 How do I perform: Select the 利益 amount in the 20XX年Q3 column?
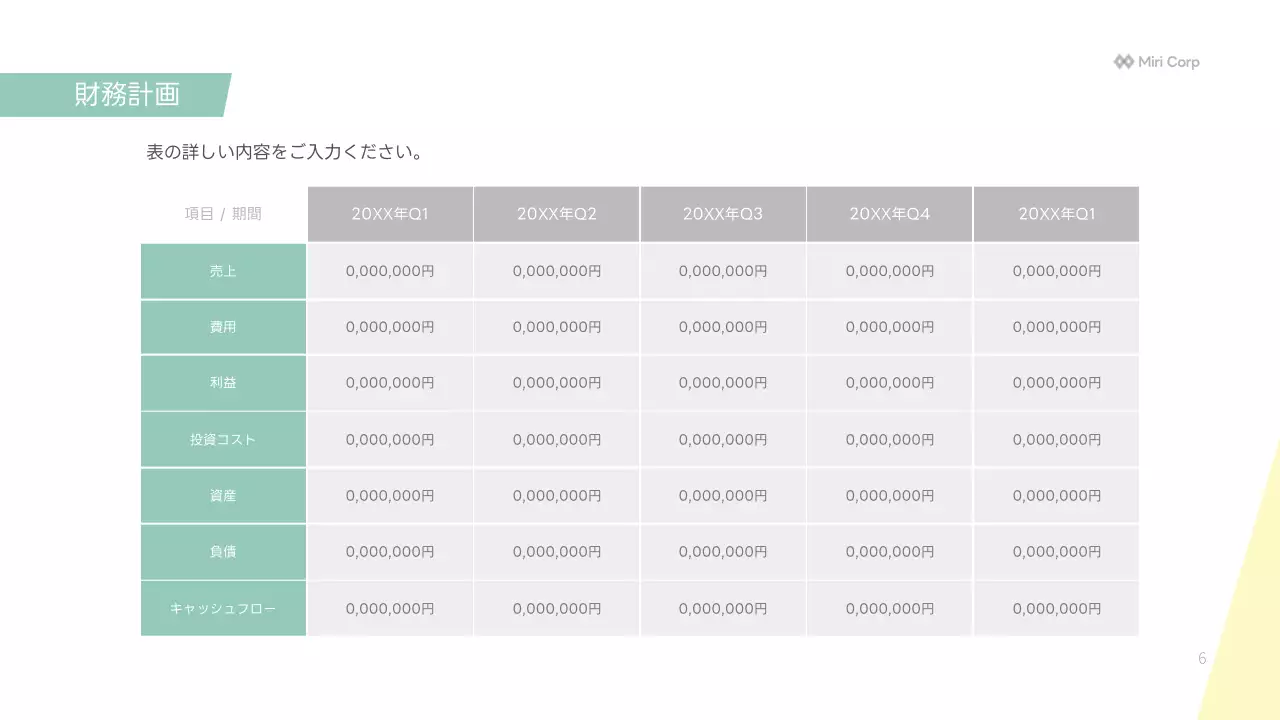pos(723,383)
